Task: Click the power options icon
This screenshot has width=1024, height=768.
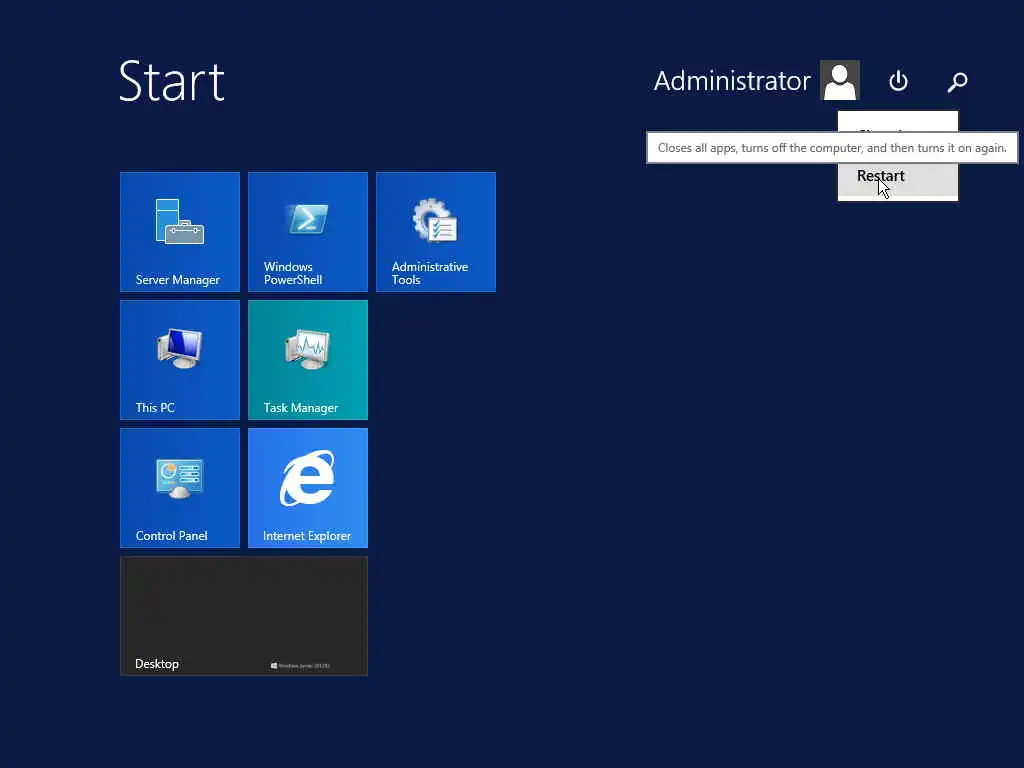Action: [x=898, y=81]
